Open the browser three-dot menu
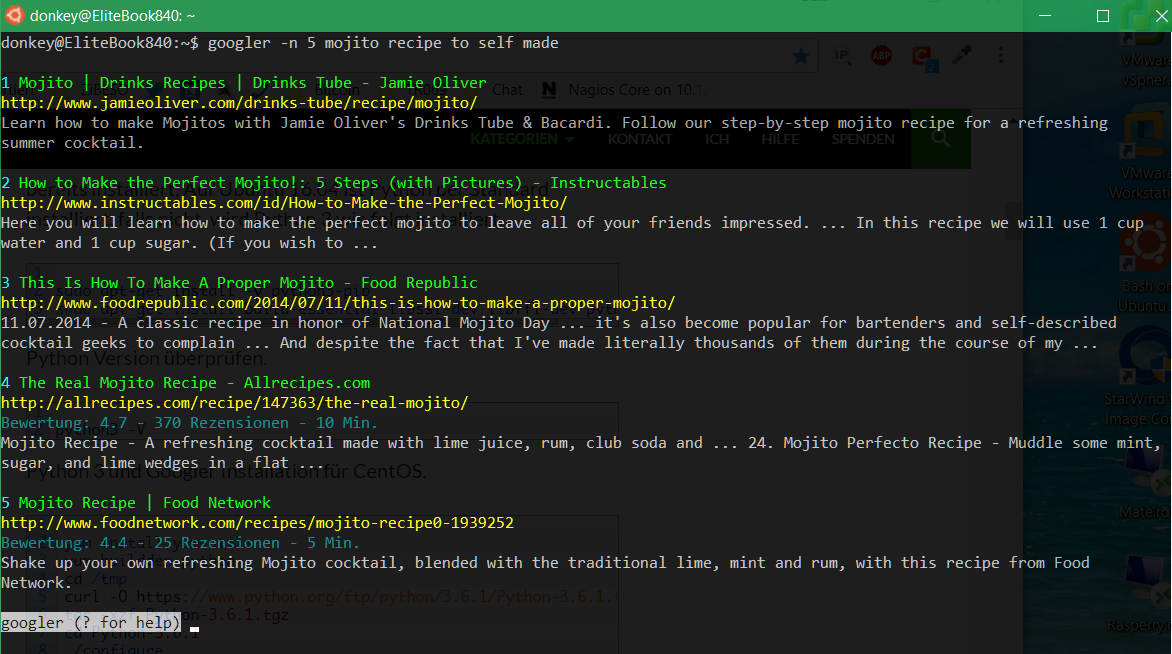 (x=1000, y=57)
